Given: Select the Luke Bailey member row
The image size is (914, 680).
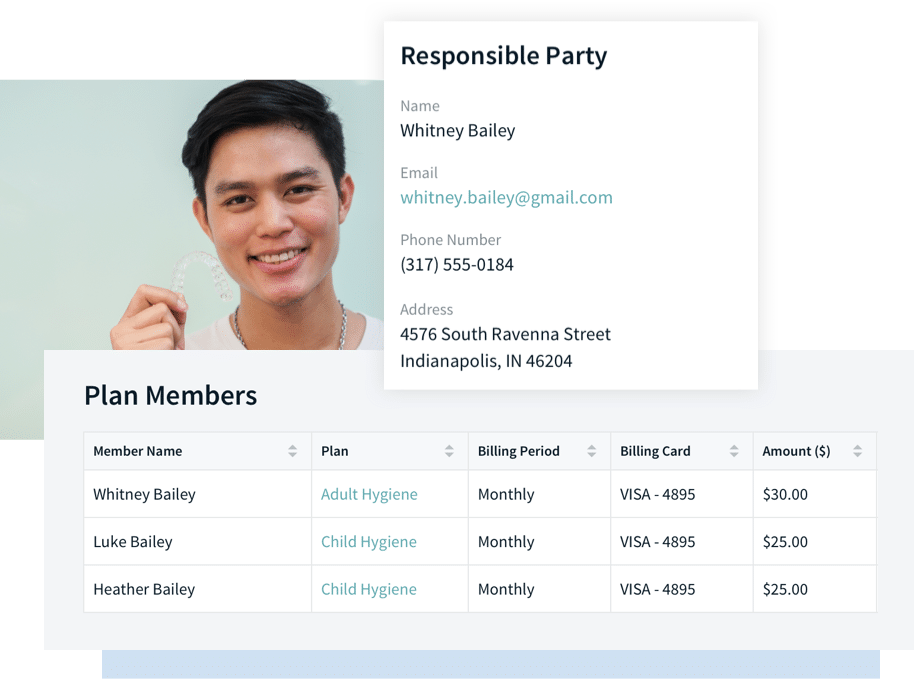Looking at the screenshot, I should pos(480,542).
